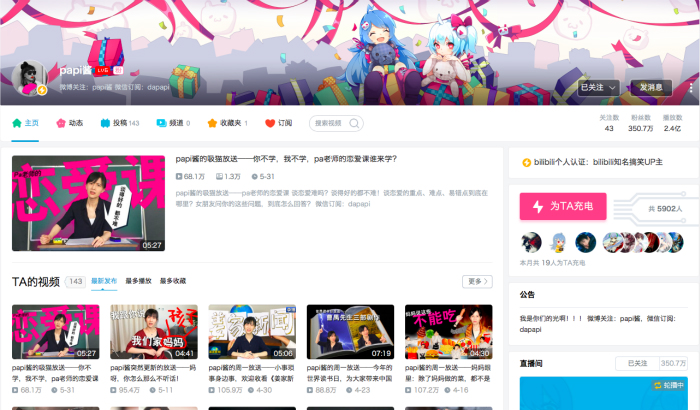Click the 主页 home house icon
Image resolution: width=700 pixels, height=410 pixels.
[x=17, y=123]
